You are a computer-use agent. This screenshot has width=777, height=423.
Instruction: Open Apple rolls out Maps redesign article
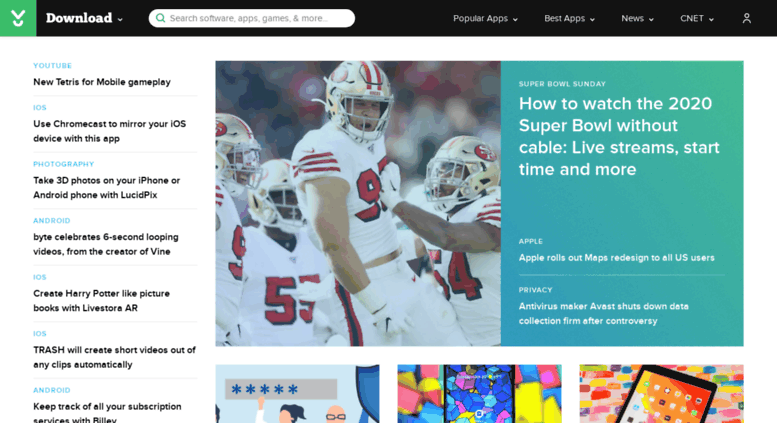[616, 258]
